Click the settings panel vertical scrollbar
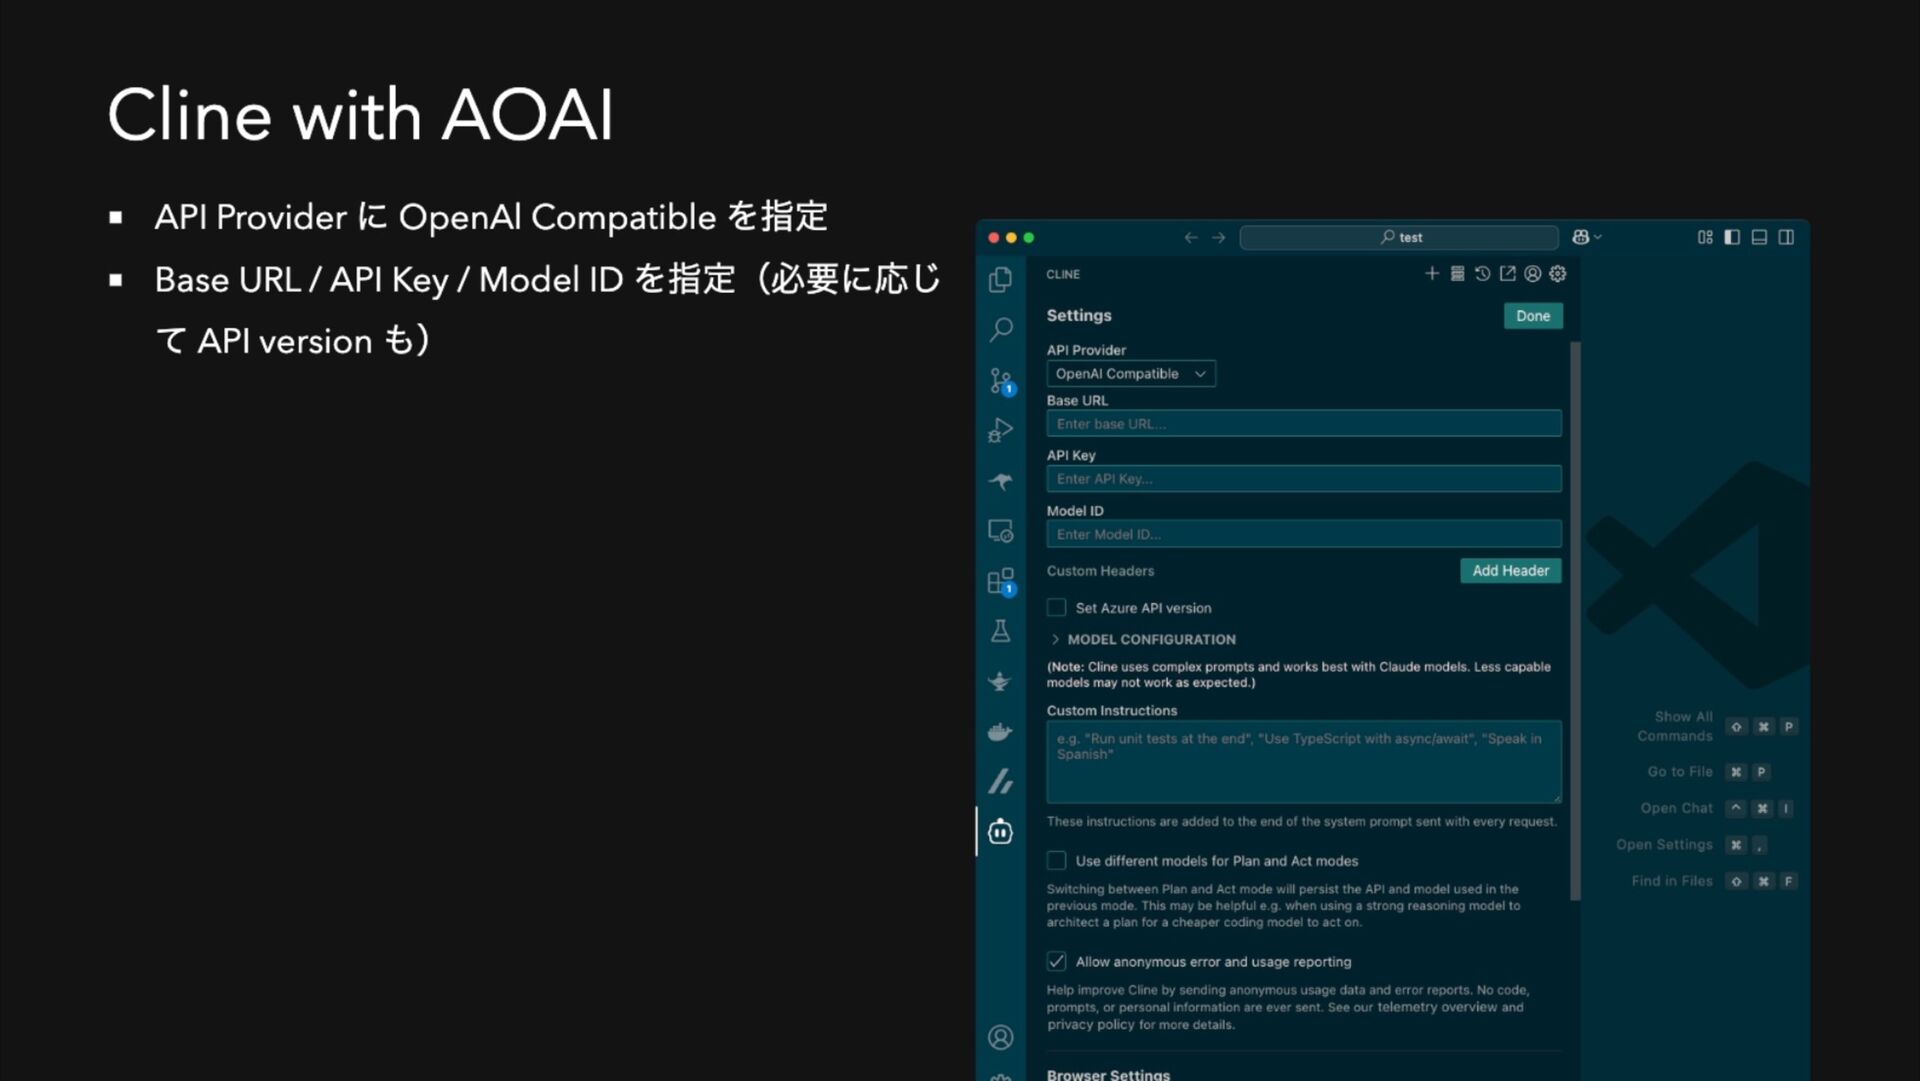 pos(1575,620)
